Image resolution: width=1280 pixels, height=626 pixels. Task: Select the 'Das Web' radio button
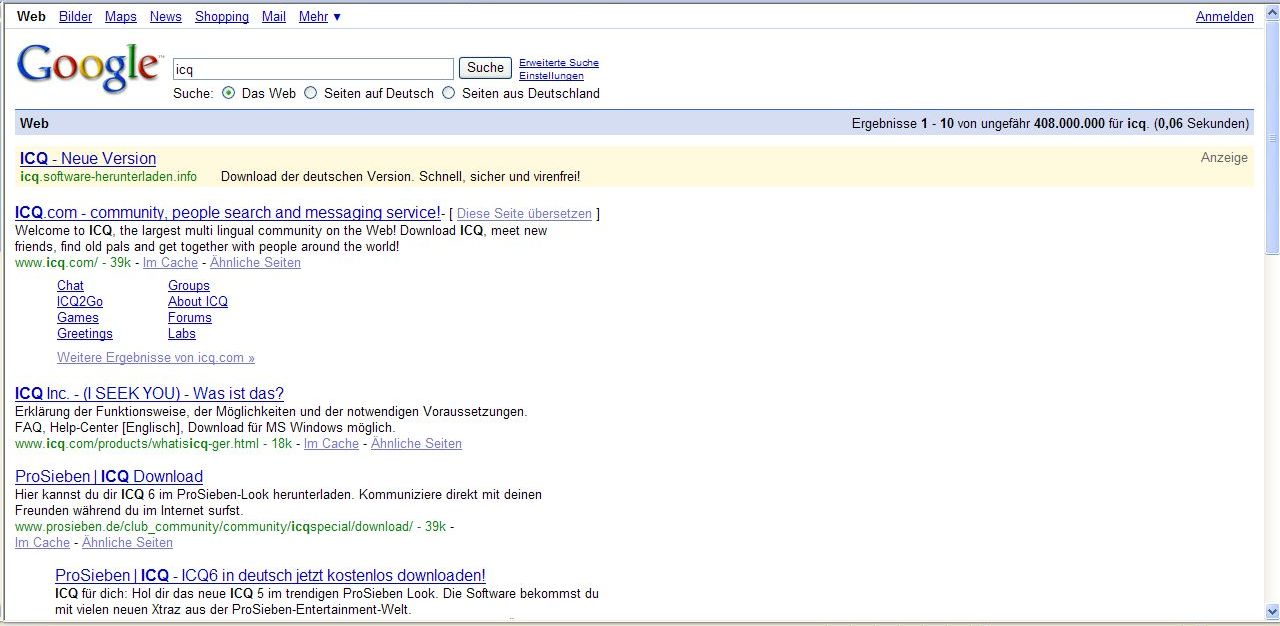point(229,93)
